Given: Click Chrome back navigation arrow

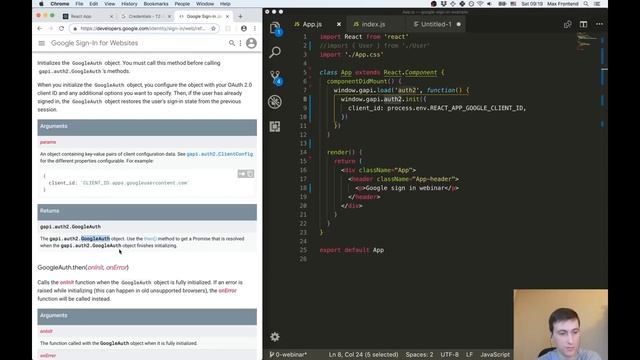Looking at the screenshot, I should [40, 29].
